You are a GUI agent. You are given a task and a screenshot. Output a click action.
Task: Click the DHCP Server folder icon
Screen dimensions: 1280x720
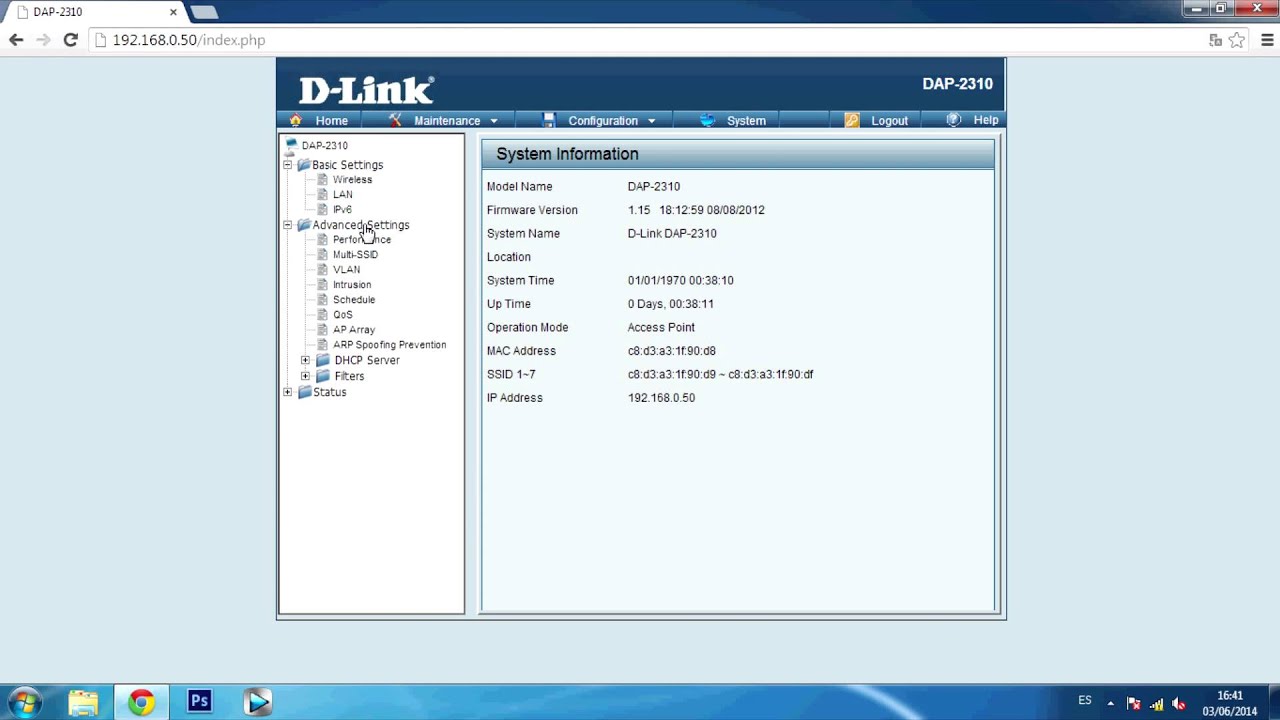pos(322,360)
